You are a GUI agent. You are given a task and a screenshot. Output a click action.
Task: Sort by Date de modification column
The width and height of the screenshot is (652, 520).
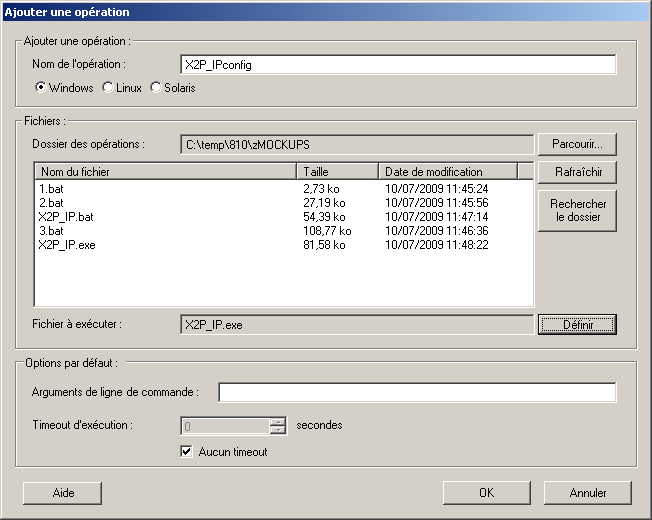447,171
